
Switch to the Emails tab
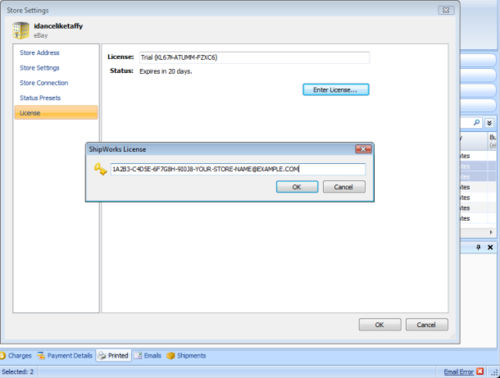click(148, 356)
